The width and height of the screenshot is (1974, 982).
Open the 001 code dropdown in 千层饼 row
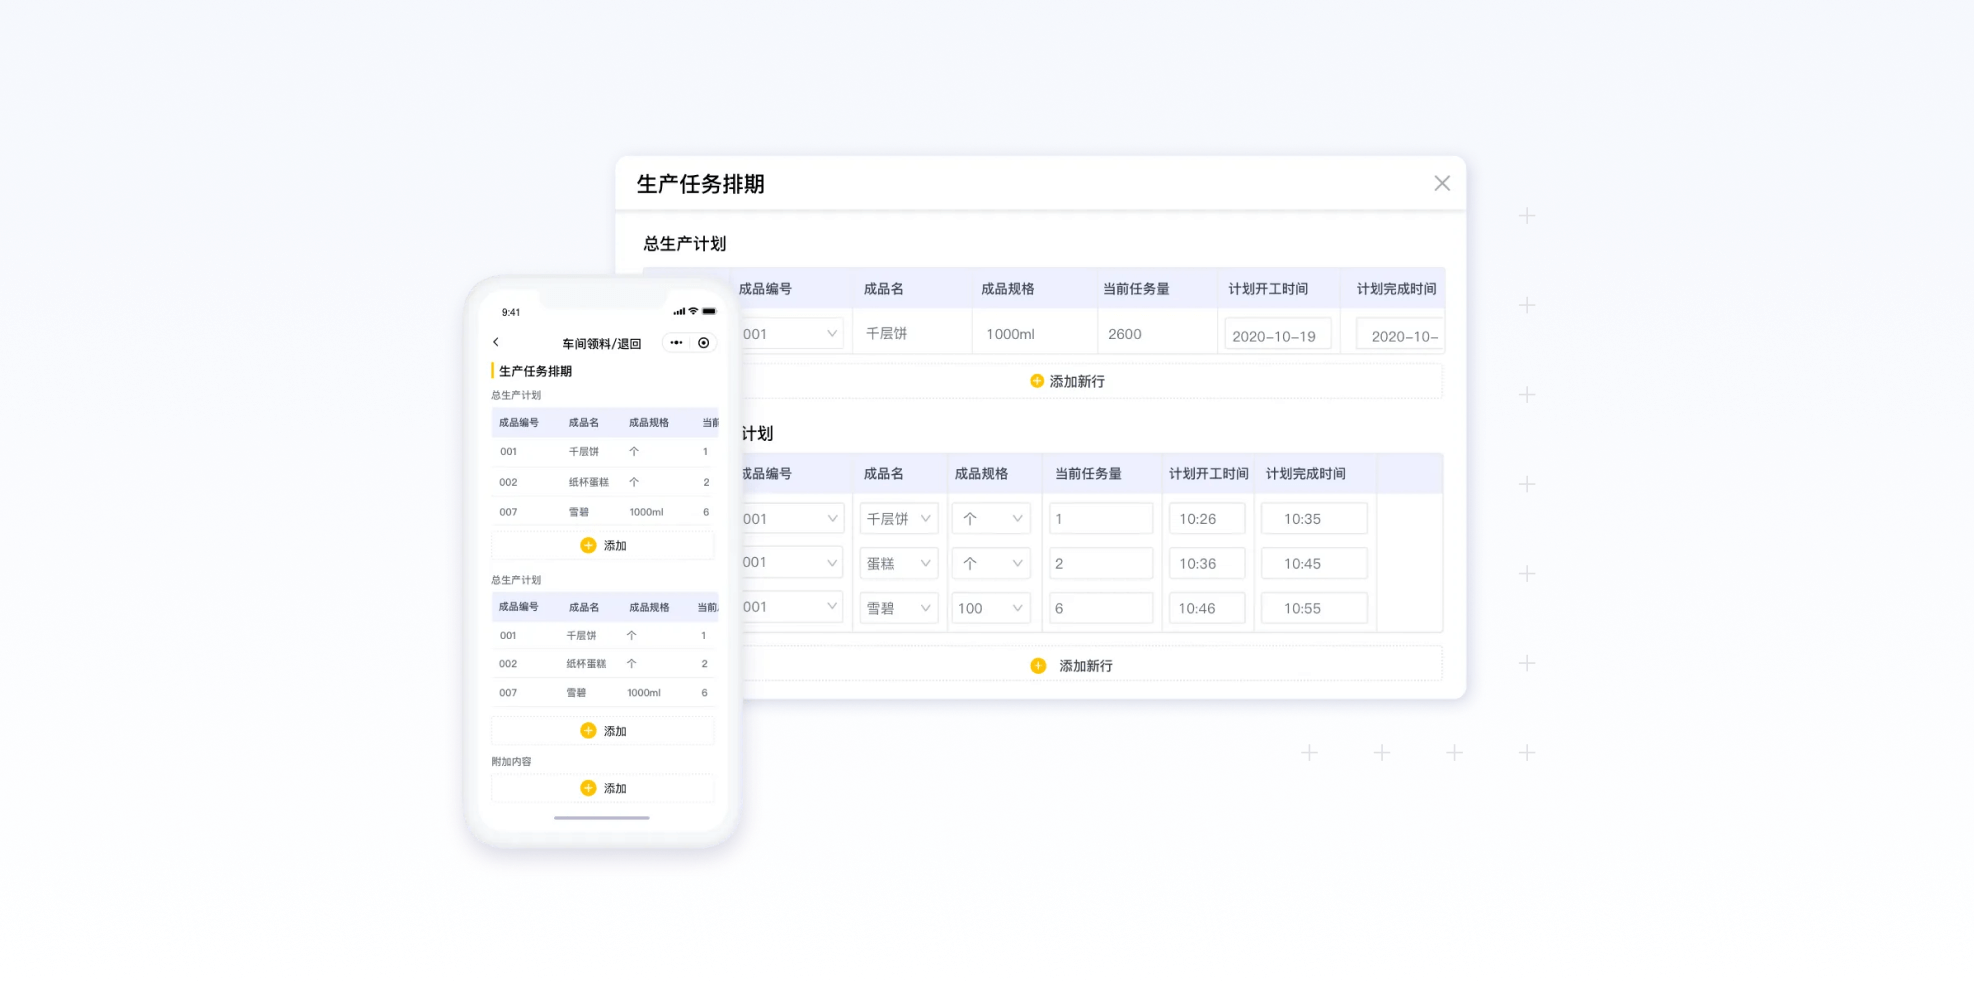pyautogui.click(x=790, y=518)
